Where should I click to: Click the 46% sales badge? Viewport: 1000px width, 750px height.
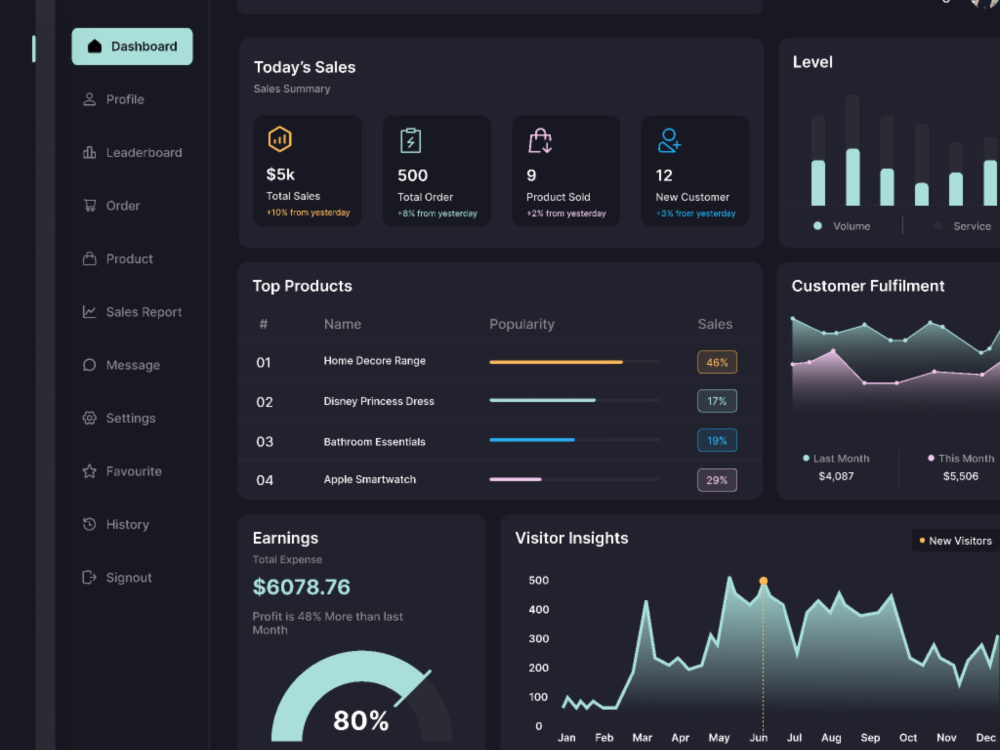[x=717, y=362]
